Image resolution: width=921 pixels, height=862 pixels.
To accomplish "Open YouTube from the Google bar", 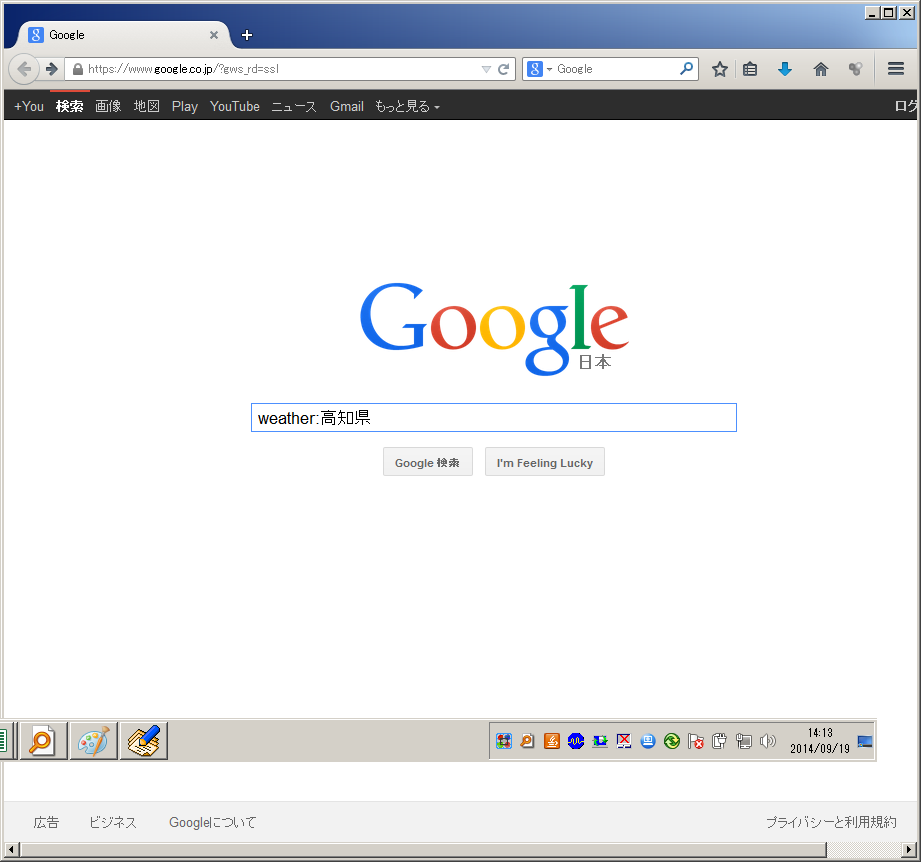I will 234,106.
